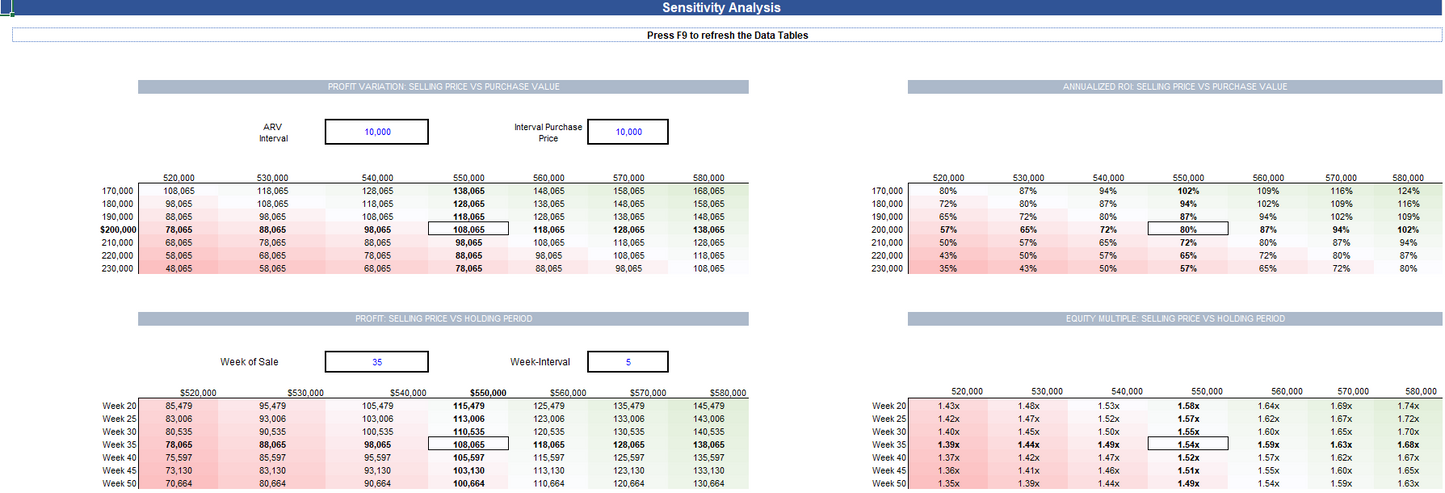Click the outlined 80% cell in ROI table
The height and width of the screenshot is (493, 1445).
[1188, 229]
